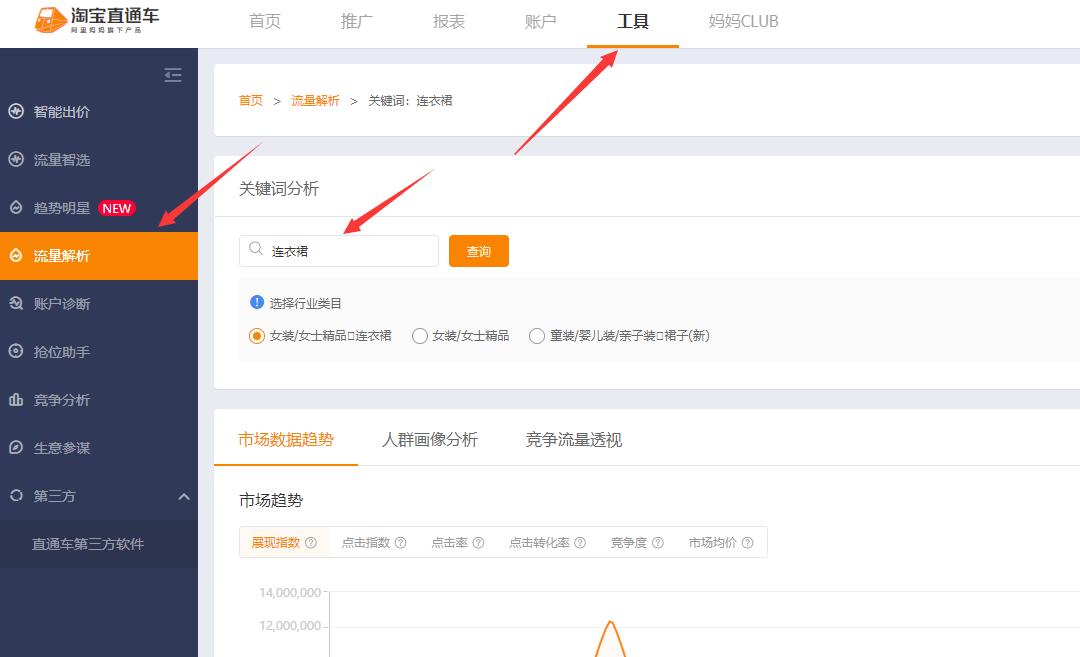
Task: Click the 趋势明星 NEW sidebar item
Action: (70, 208)
